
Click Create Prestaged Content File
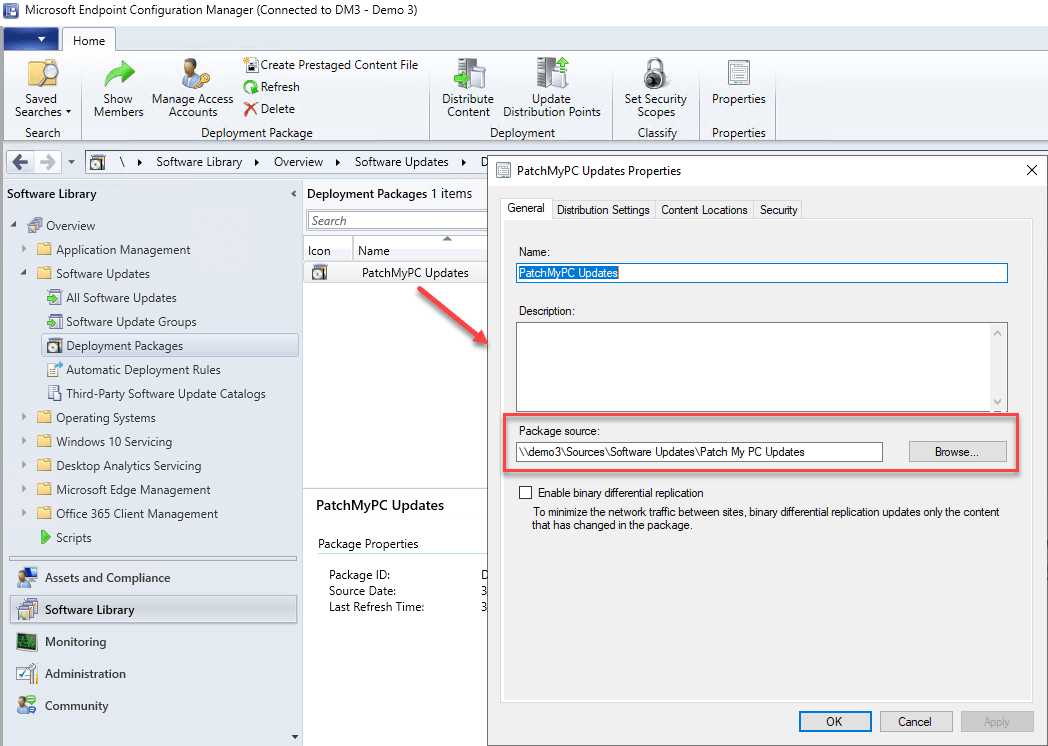331,65
